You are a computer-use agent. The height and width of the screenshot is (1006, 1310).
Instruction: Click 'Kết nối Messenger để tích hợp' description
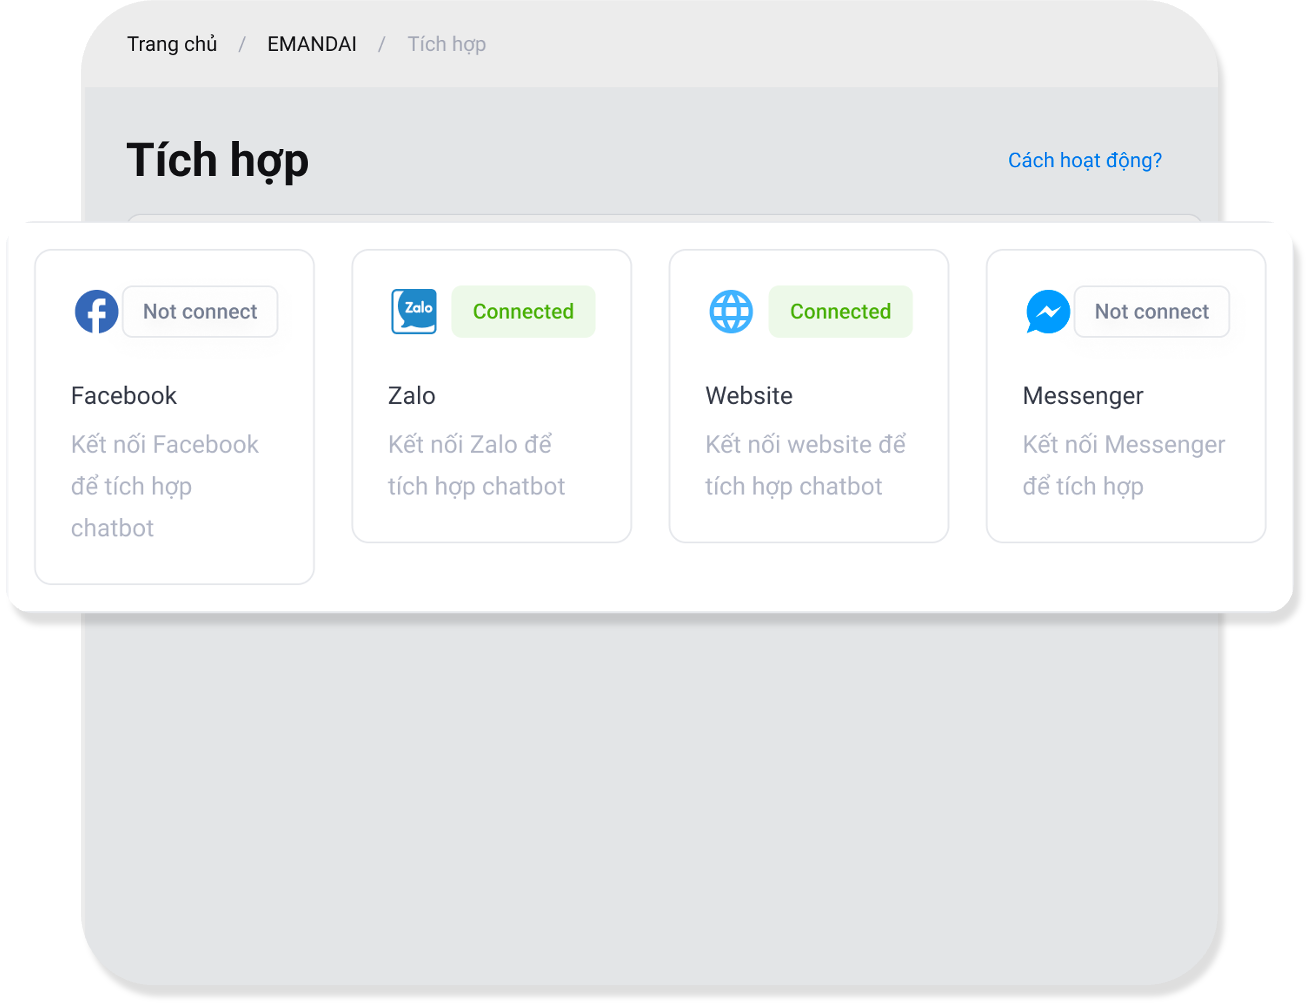pos(1123,465)
